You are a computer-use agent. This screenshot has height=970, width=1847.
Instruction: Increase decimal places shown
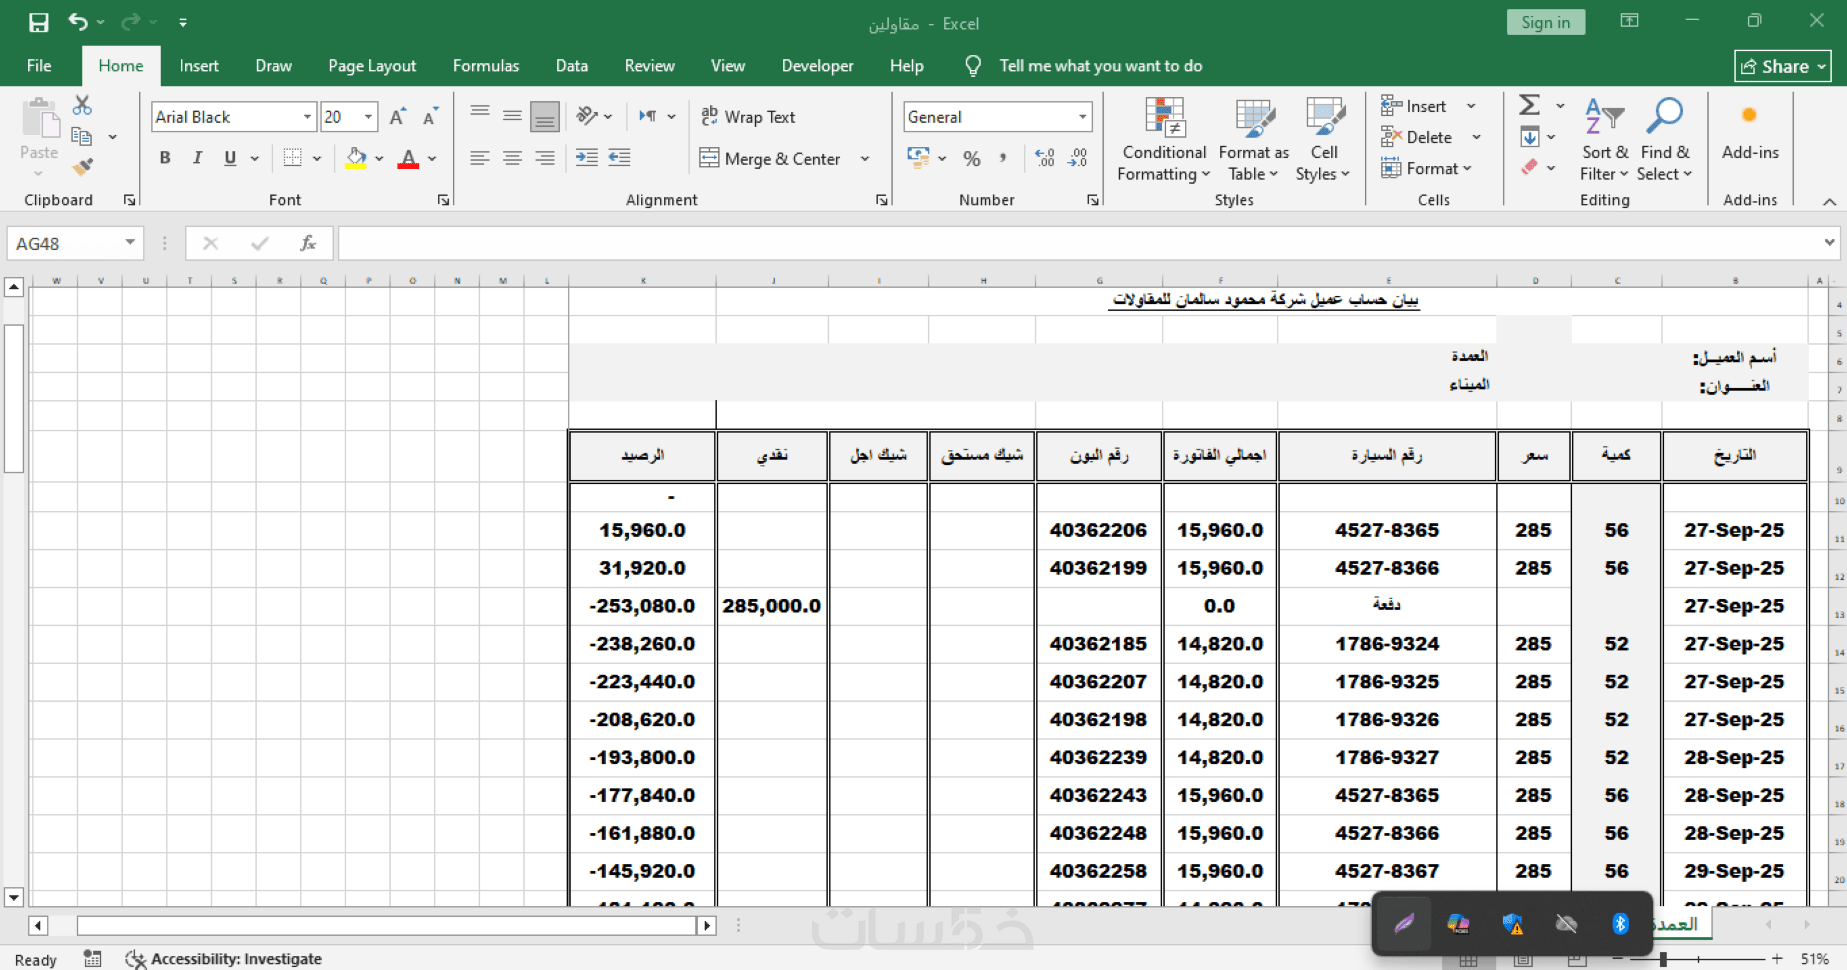click(x=1045, y=158)
